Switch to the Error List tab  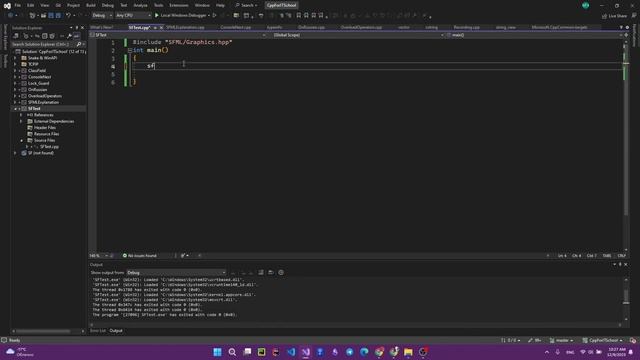[98, 331]
